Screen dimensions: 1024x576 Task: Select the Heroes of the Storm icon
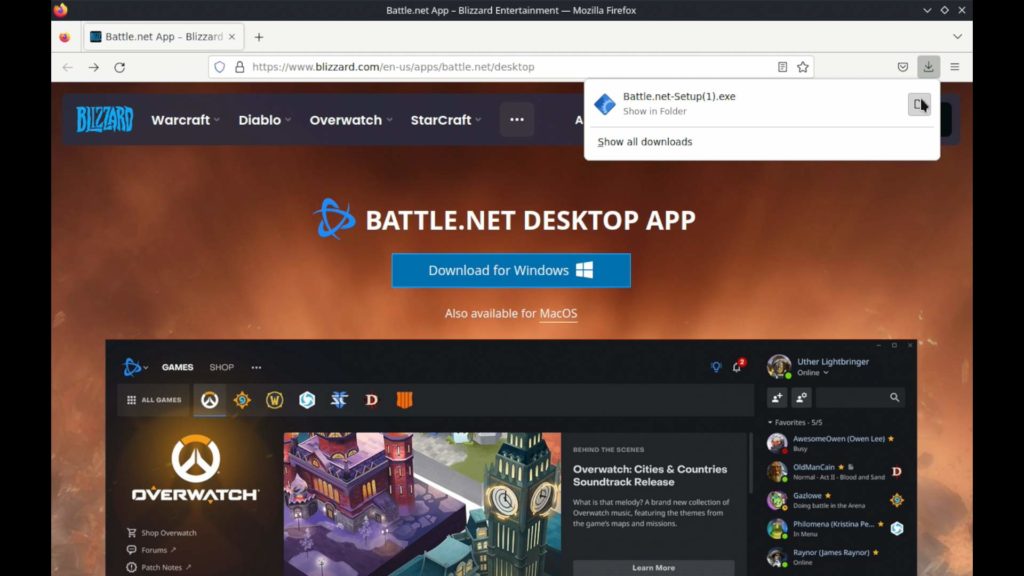coord(307,400)
